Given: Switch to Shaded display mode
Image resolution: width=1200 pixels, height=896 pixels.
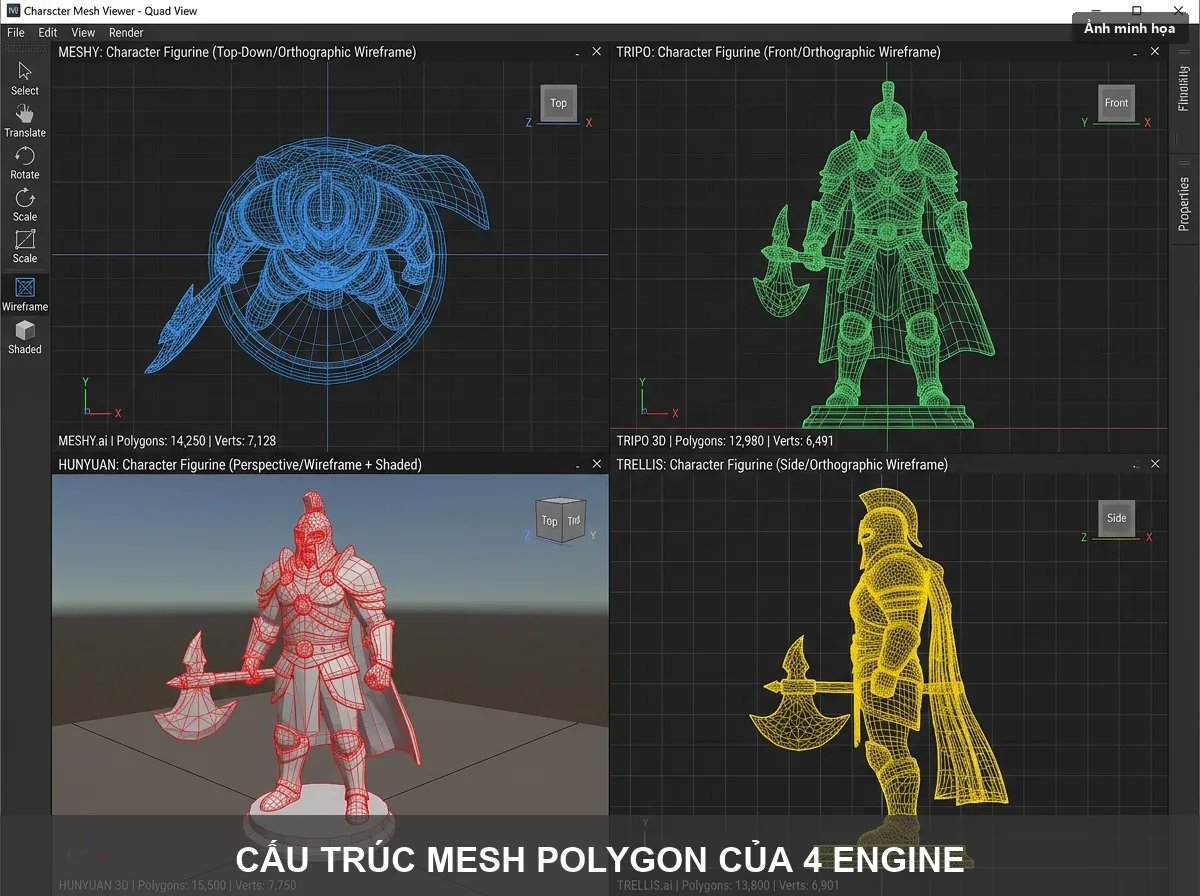Looking at the screenshot, I should tap(25, 337).
